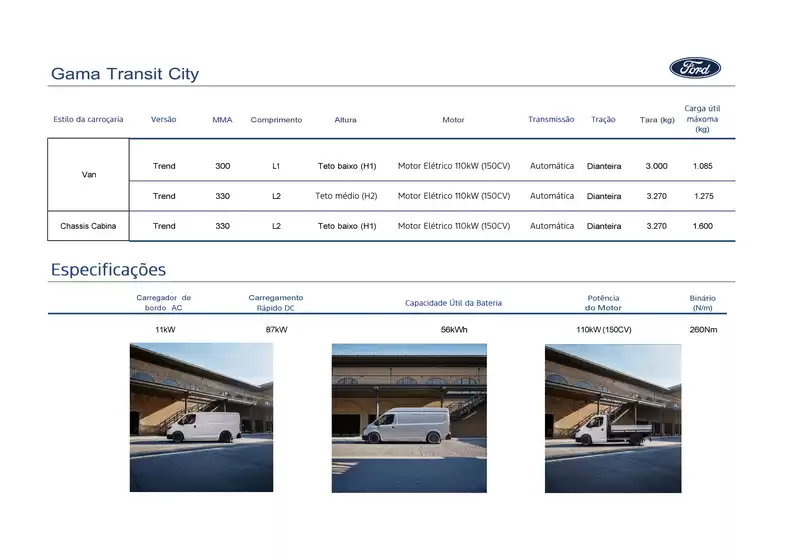Click the 'Tara (kg)' column header
This screenshot has height=560, width=793.
(657, 120)
